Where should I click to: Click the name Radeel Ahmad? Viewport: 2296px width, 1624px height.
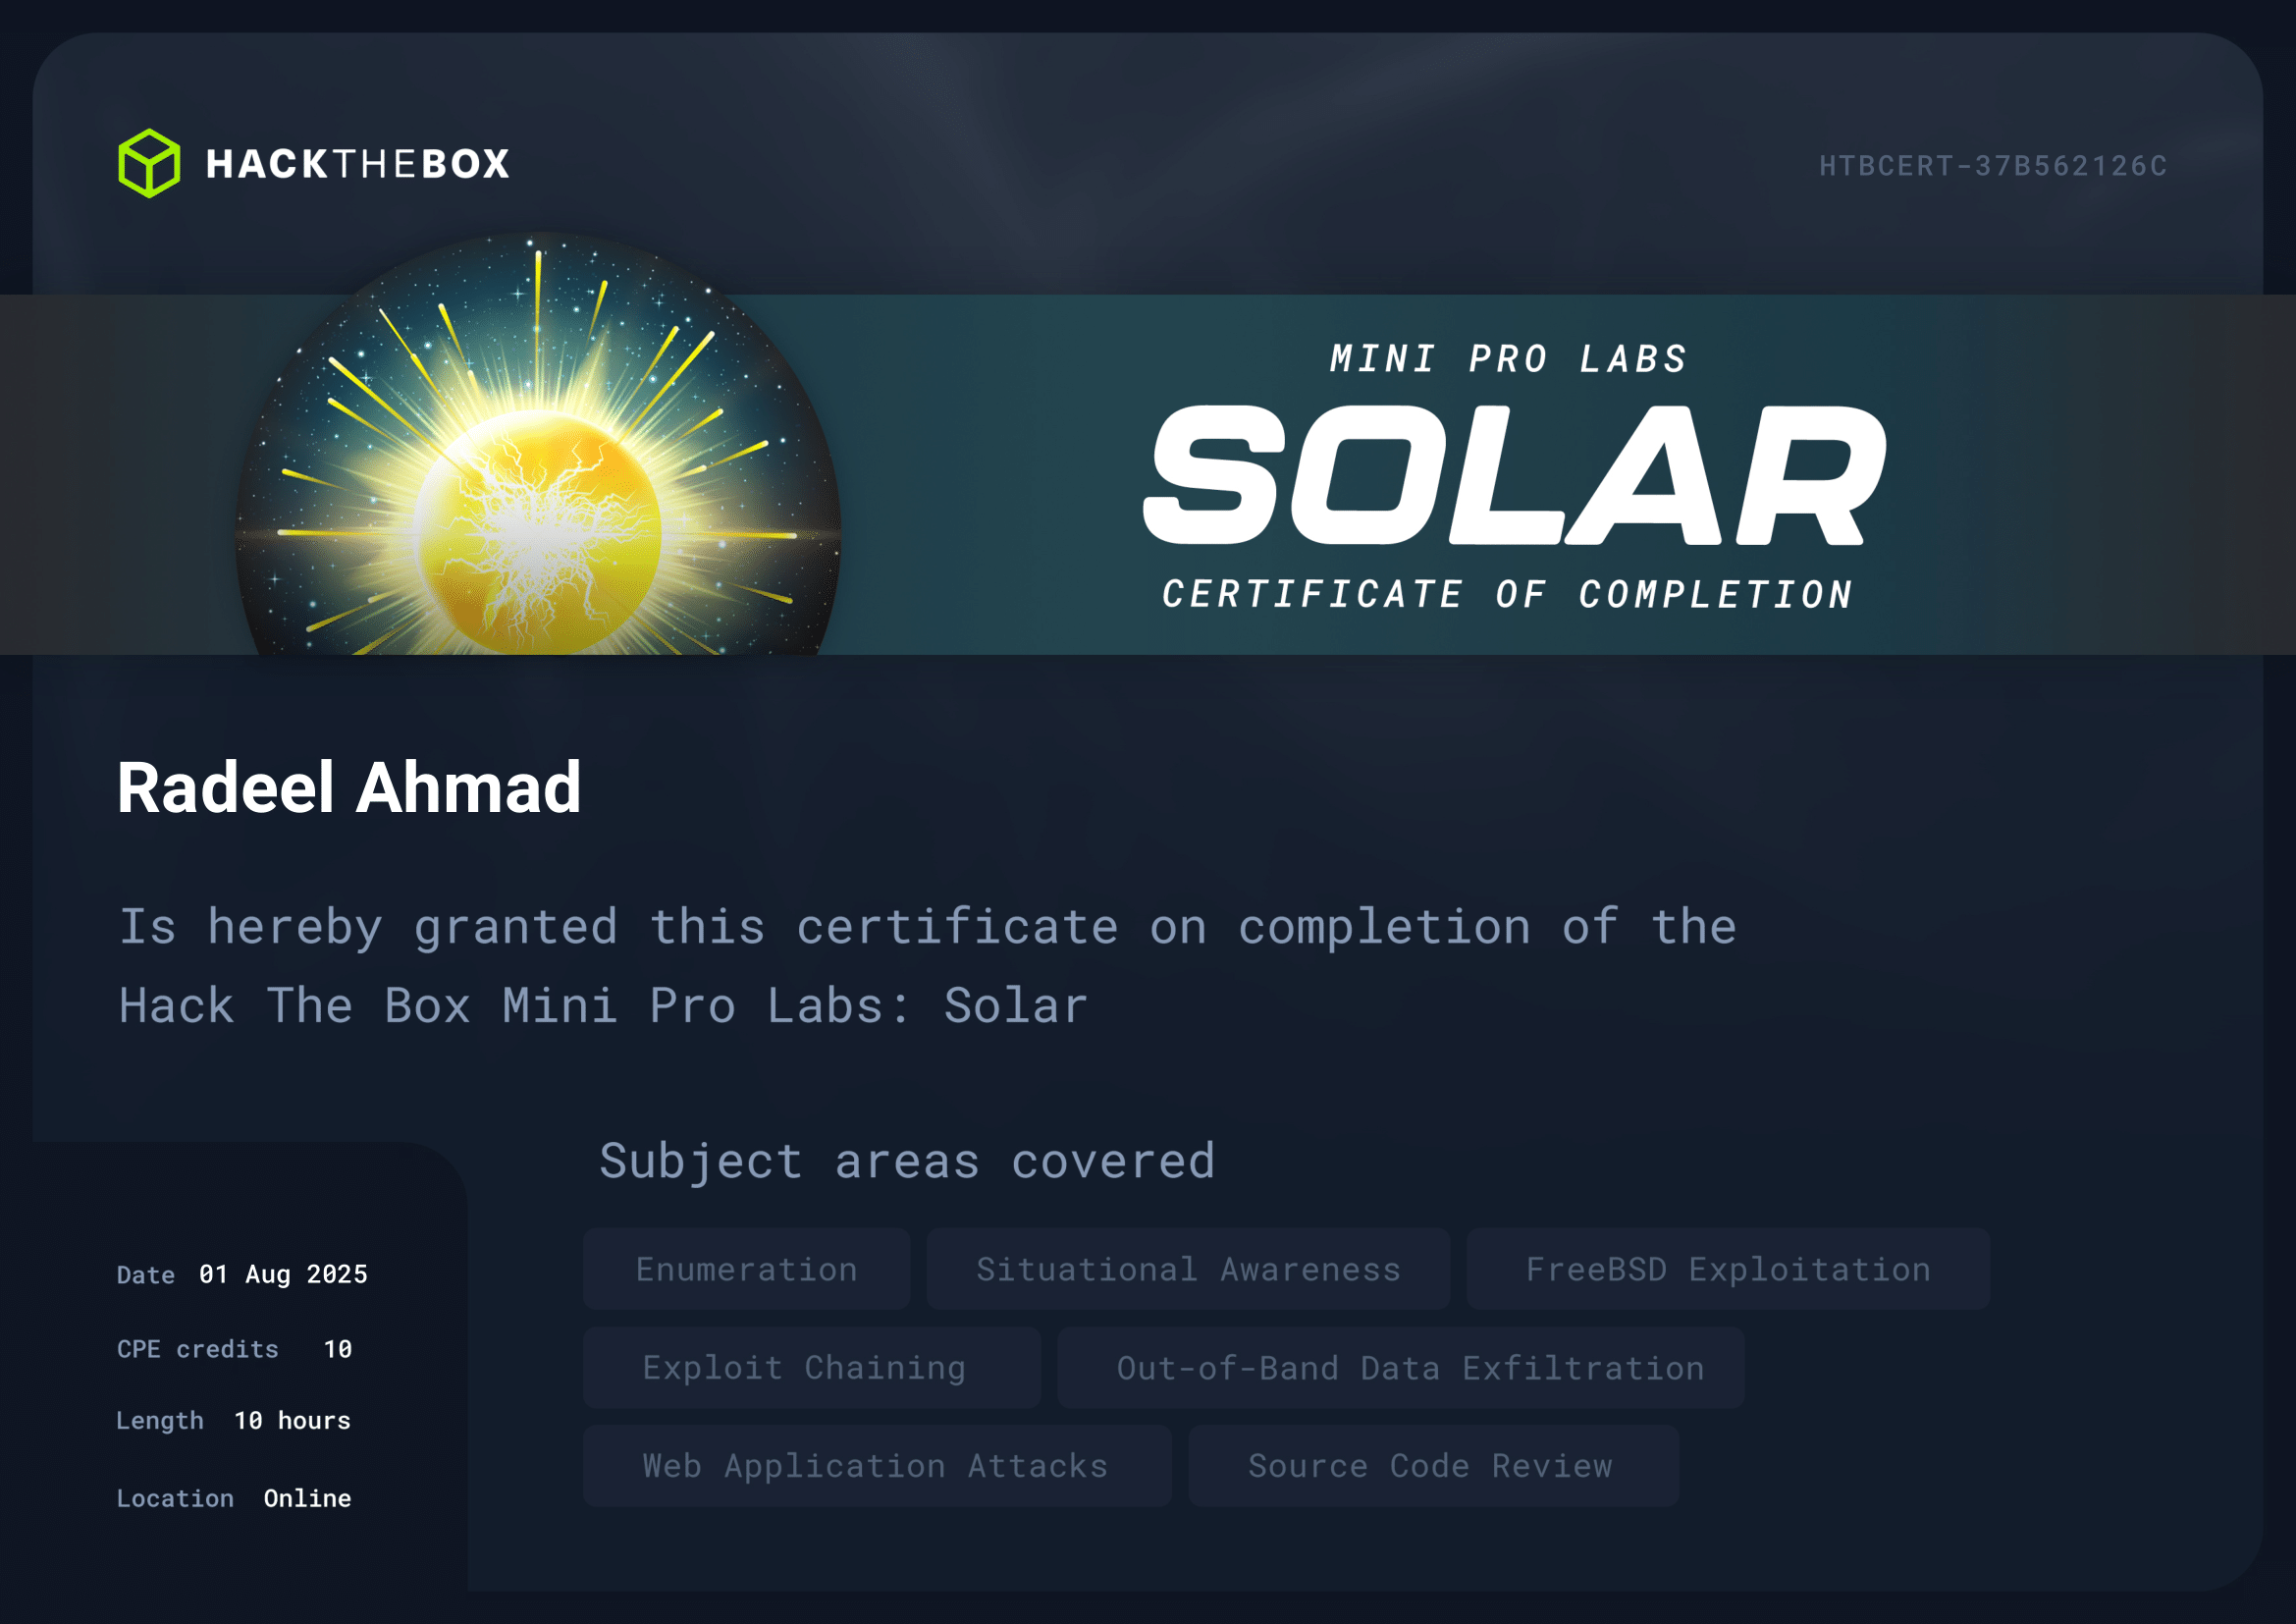pyautogui.click(x=349, y=788)
